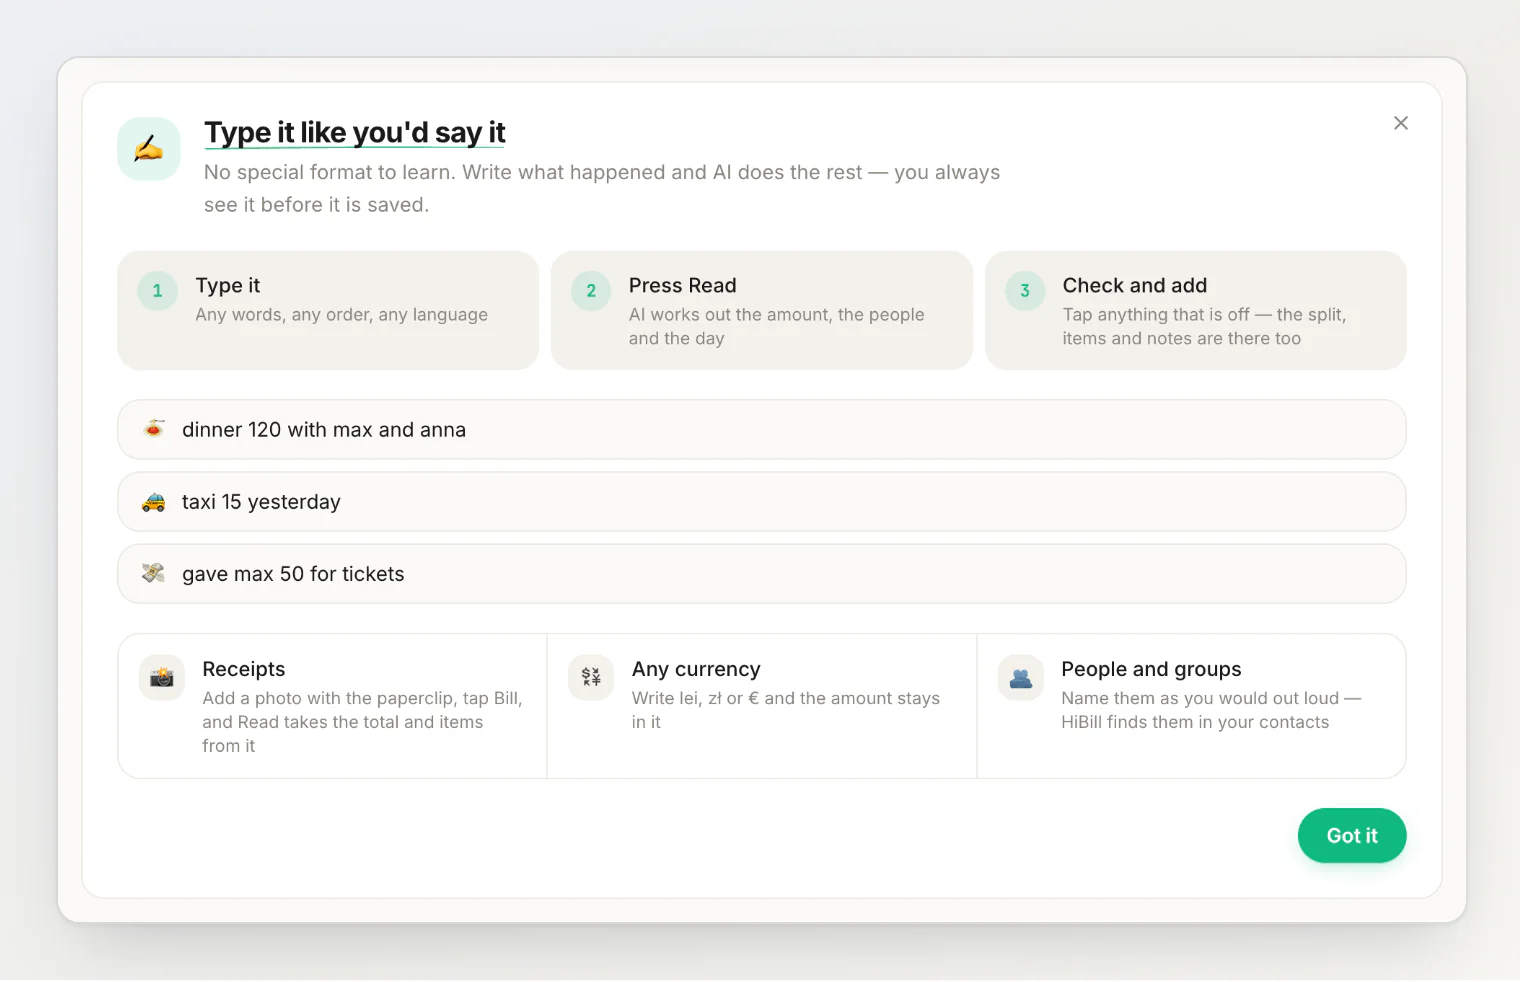Close the tips dialog with the X
1520x982 pixels.
[1400, 123]
